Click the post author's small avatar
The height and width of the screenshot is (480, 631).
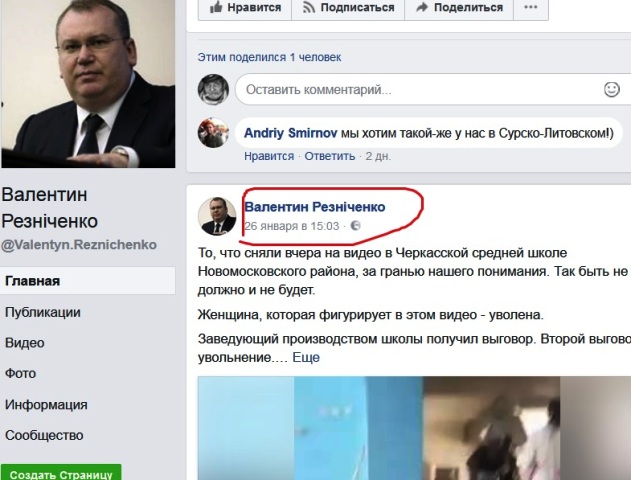[x=217, y=216]
